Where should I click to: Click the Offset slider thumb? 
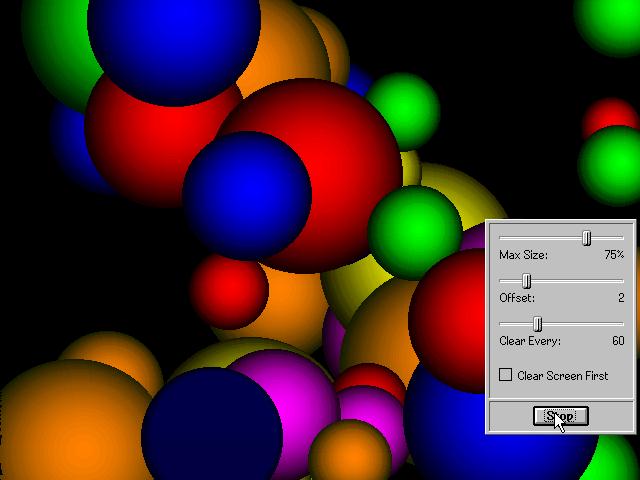click(x=527, y=281)
